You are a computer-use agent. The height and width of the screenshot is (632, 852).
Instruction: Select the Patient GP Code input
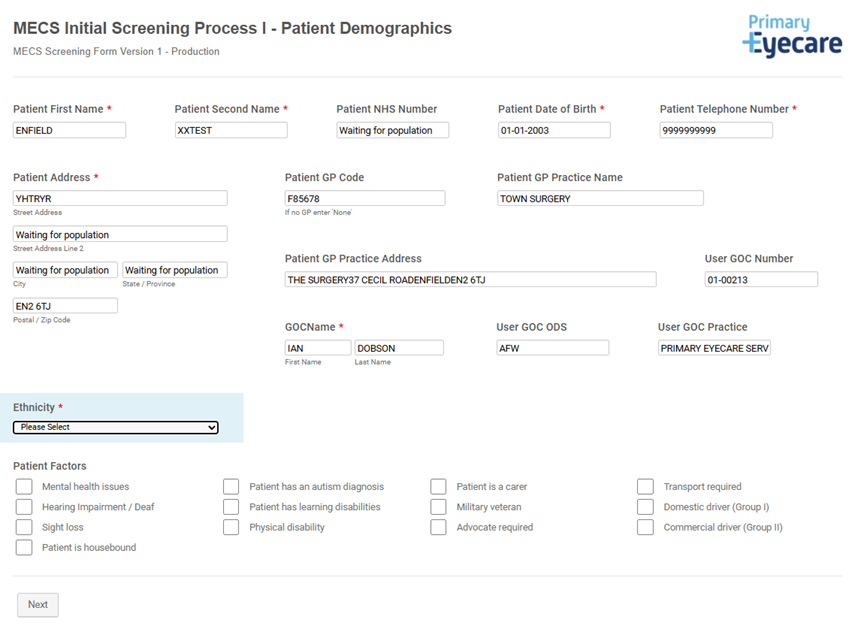click(365, 198)
